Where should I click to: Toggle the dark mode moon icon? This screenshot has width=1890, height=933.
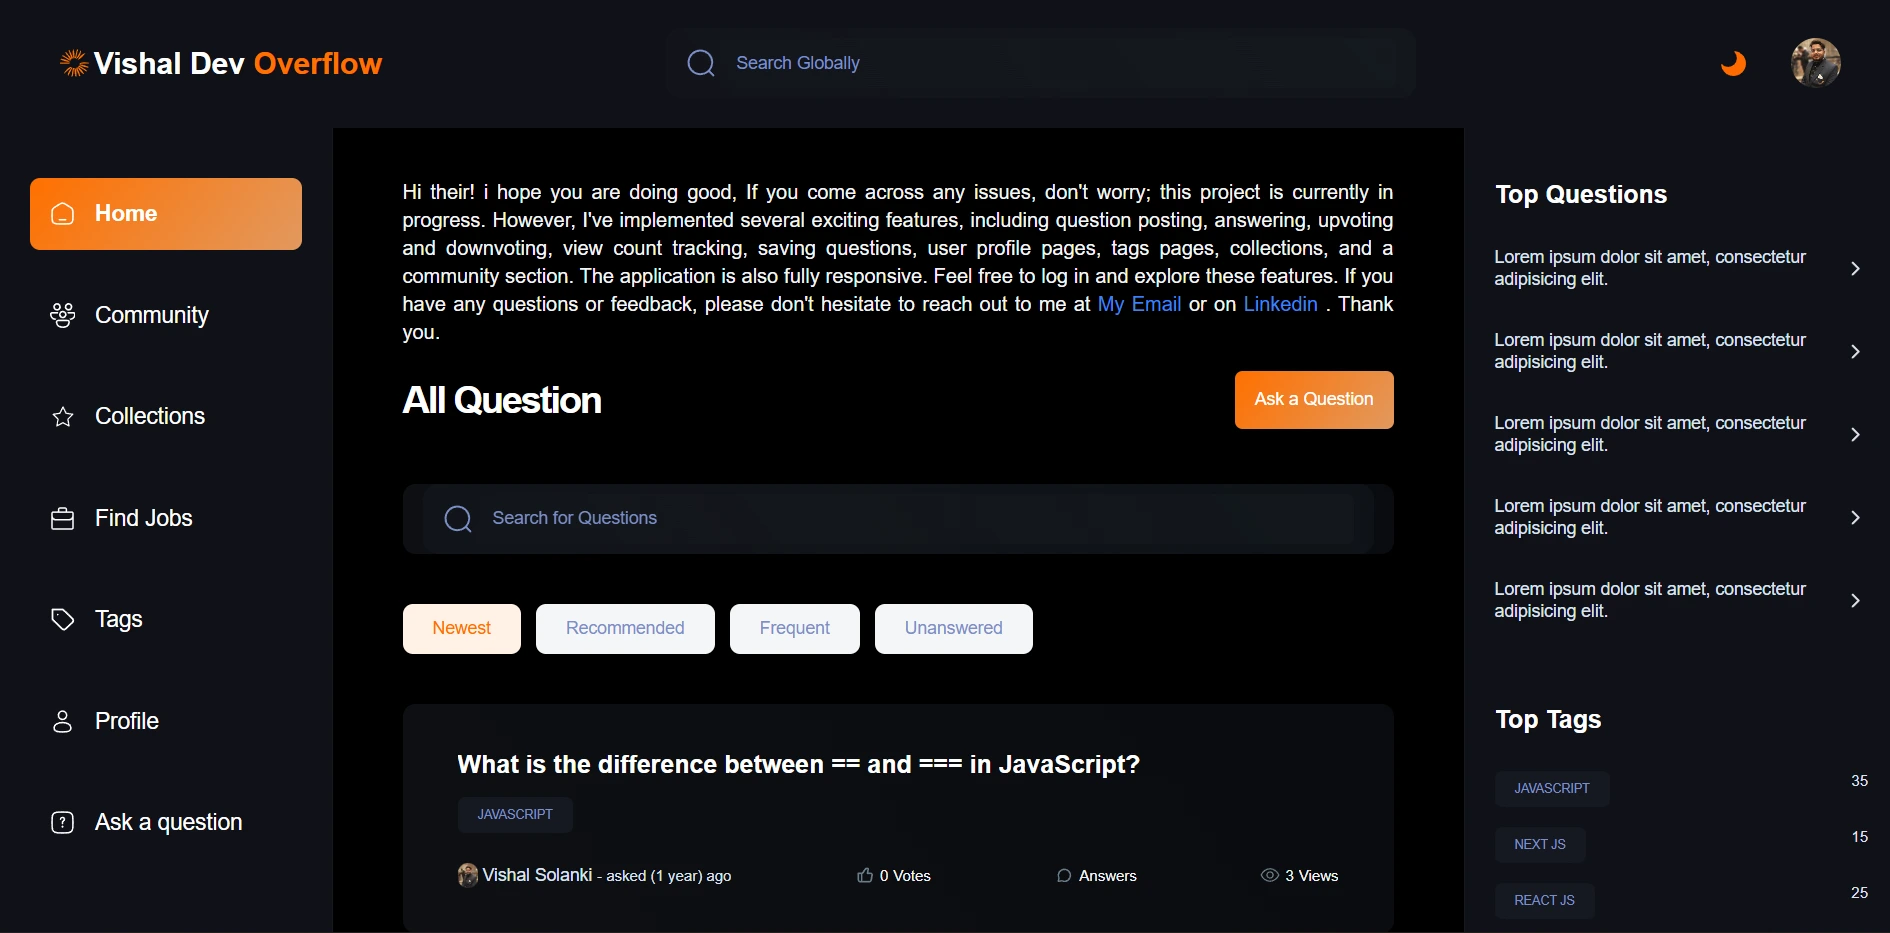point(1733,63)
